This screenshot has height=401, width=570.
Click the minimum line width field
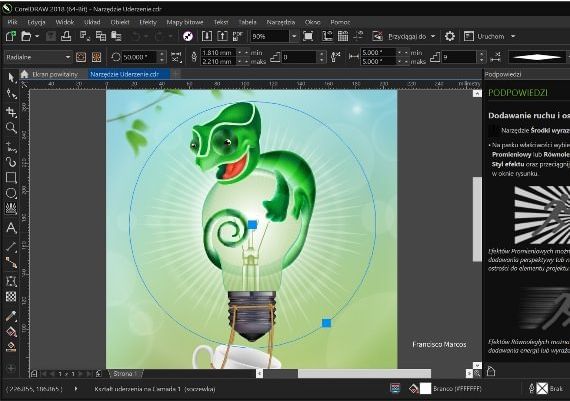tap(219, 53)
